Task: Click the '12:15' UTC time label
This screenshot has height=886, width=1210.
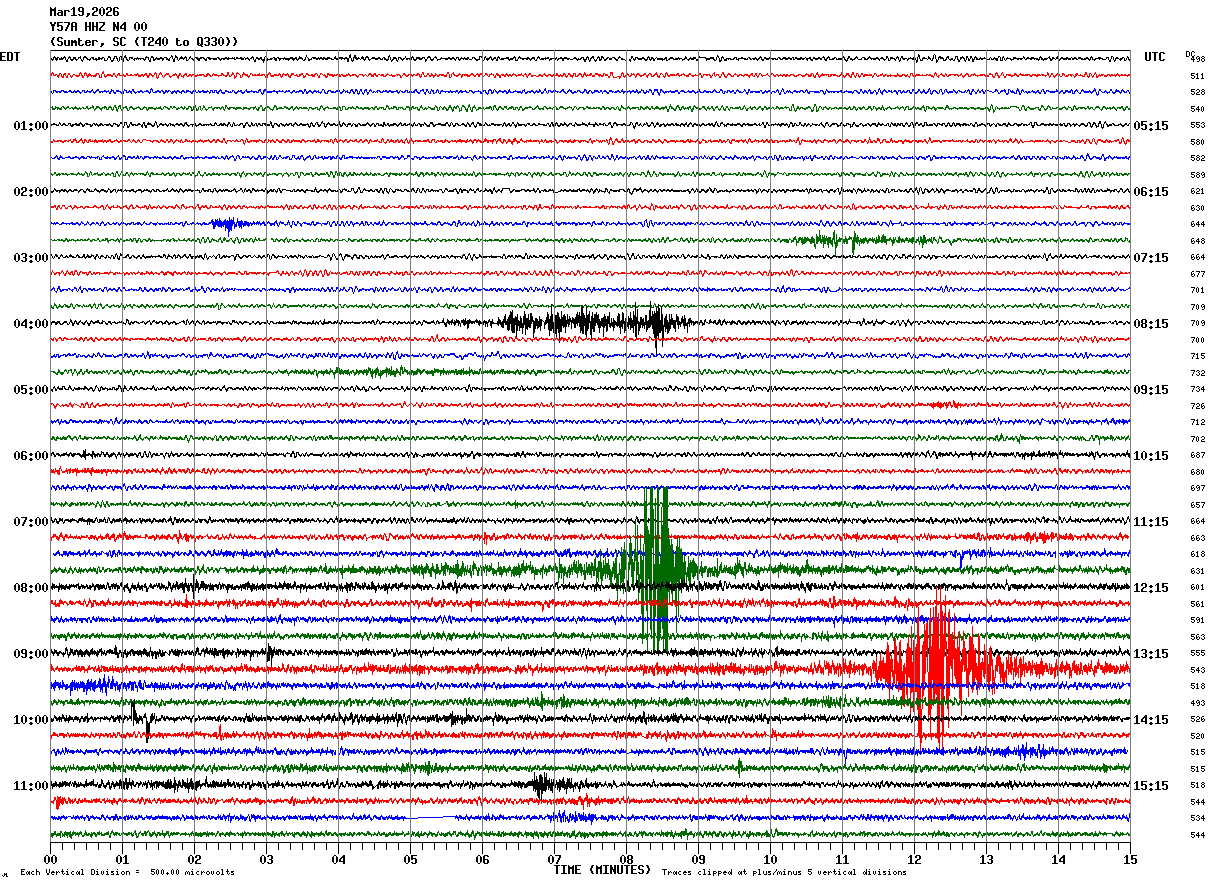Action: [x=1151, y=588]
